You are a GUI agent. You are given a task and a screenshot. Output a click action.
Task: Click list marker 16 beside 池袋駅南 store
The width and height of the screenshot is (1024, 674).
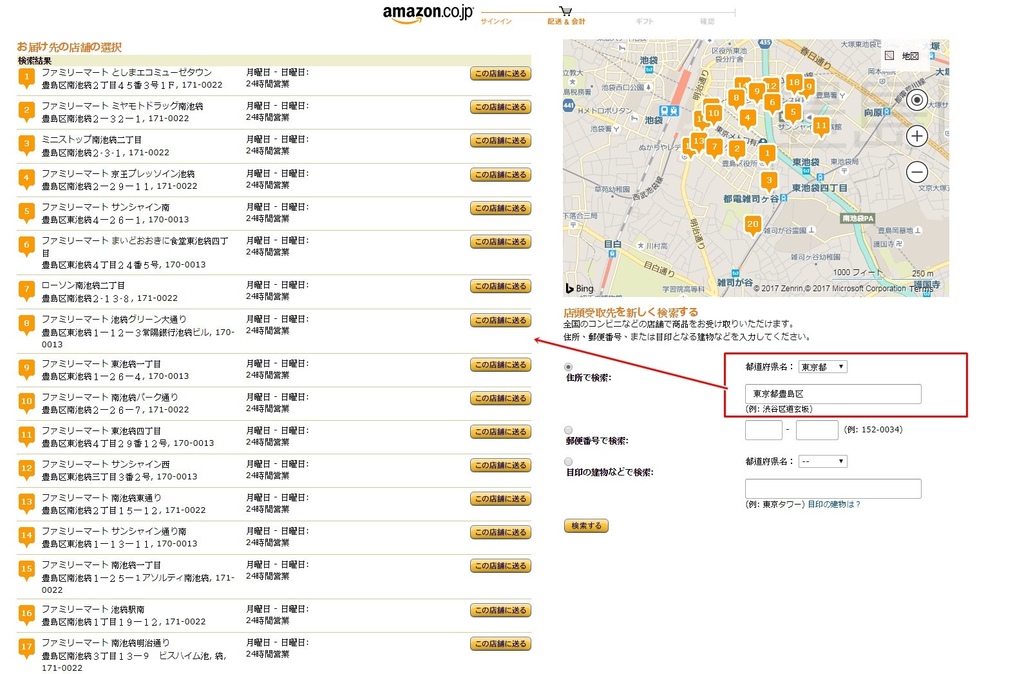pyautogui.click(x=26, y=614)
